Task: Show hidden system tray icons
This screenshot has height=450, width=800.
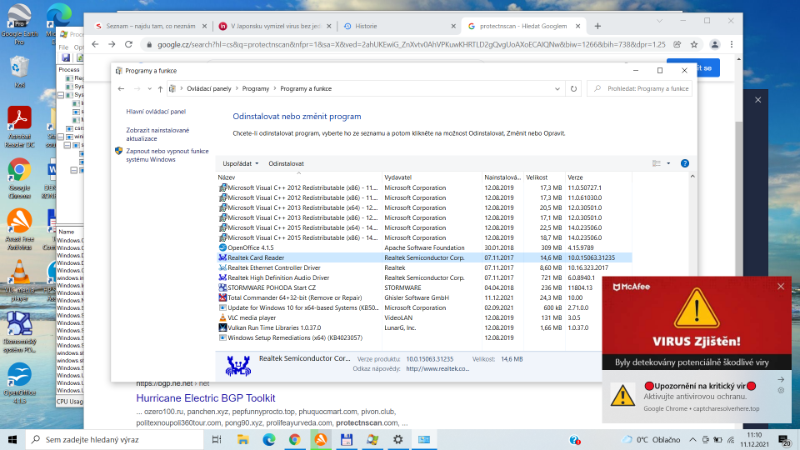Action: click(692, 439)
